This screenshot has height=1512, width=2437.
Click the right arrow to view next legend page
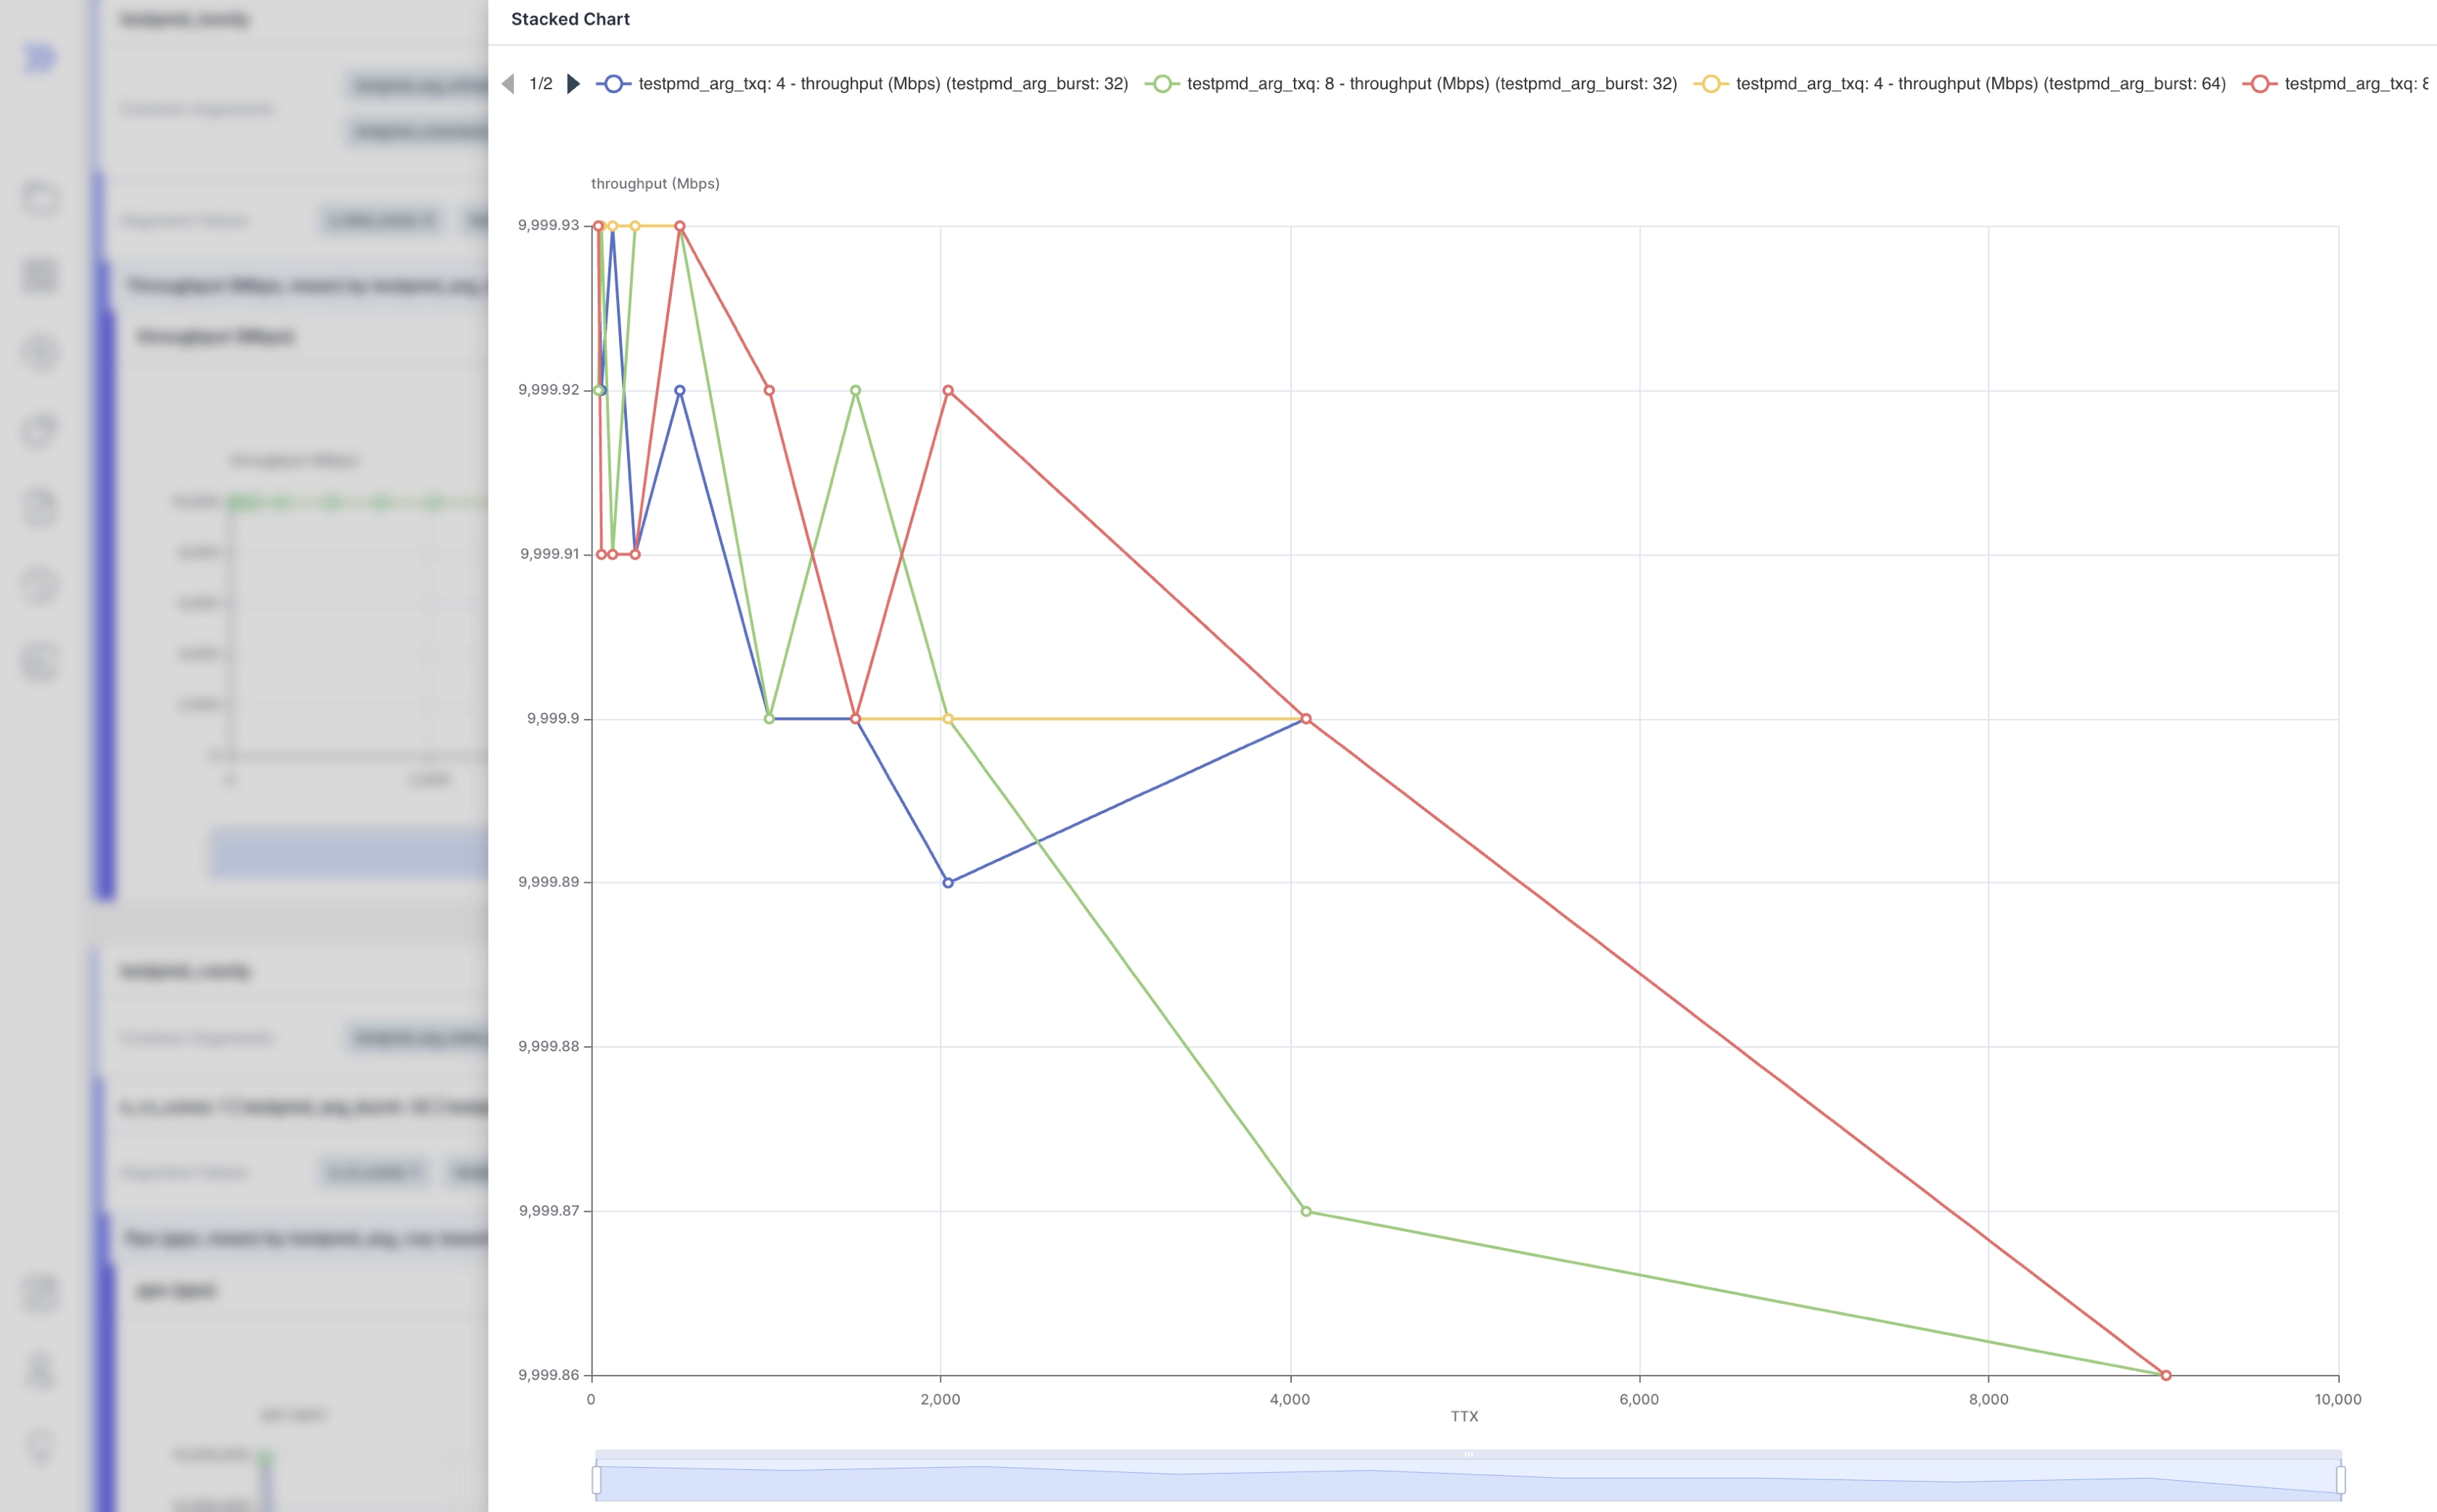[x=573, y=84]
